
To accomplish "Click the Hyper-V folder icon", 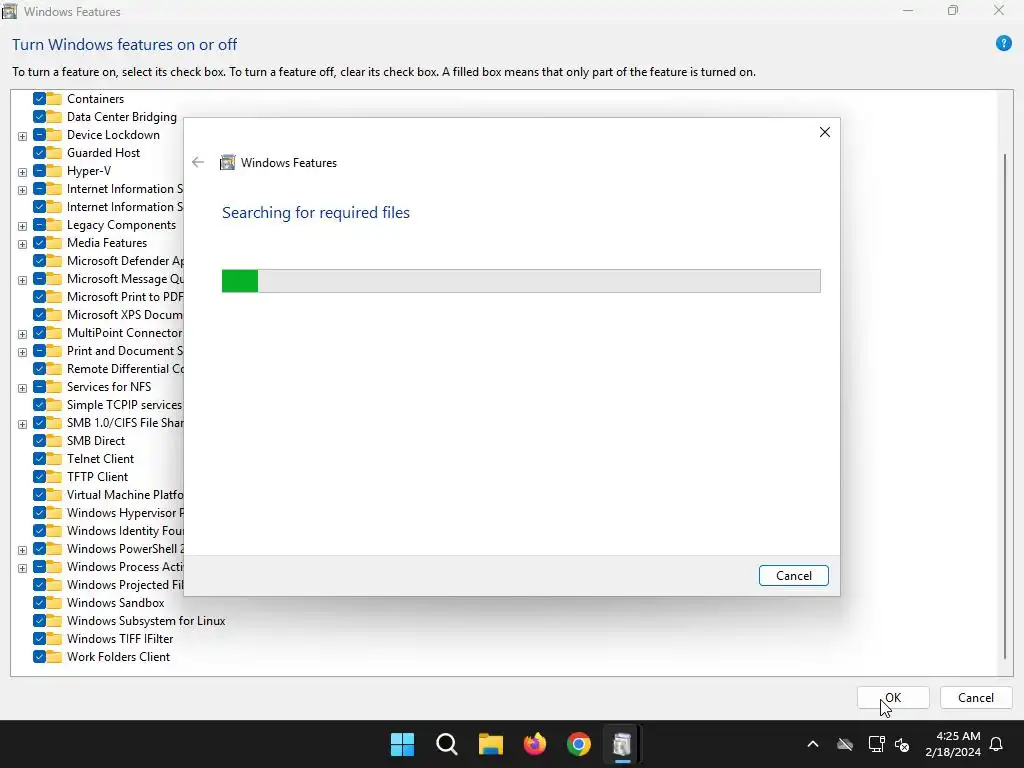I will pyautogui.click(x=54, y=171).
